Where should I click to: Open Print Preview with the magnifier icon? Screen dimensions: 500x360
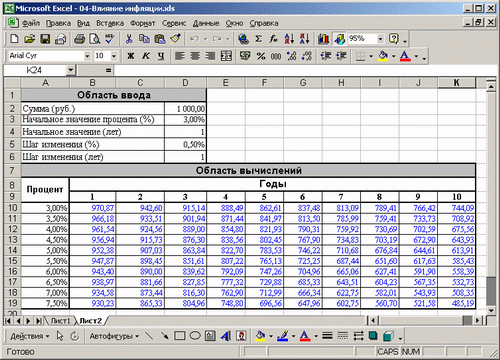[x=95, y=39]
